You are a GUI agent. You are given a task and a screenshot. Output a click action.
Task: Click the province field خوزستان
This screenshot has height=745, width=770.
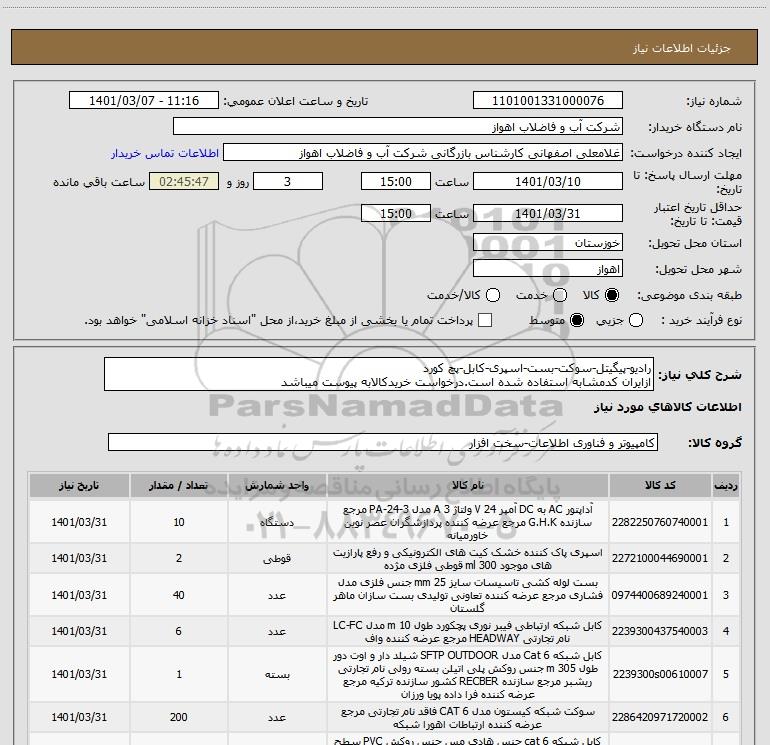pyautogui.click(x=548, y=242)
